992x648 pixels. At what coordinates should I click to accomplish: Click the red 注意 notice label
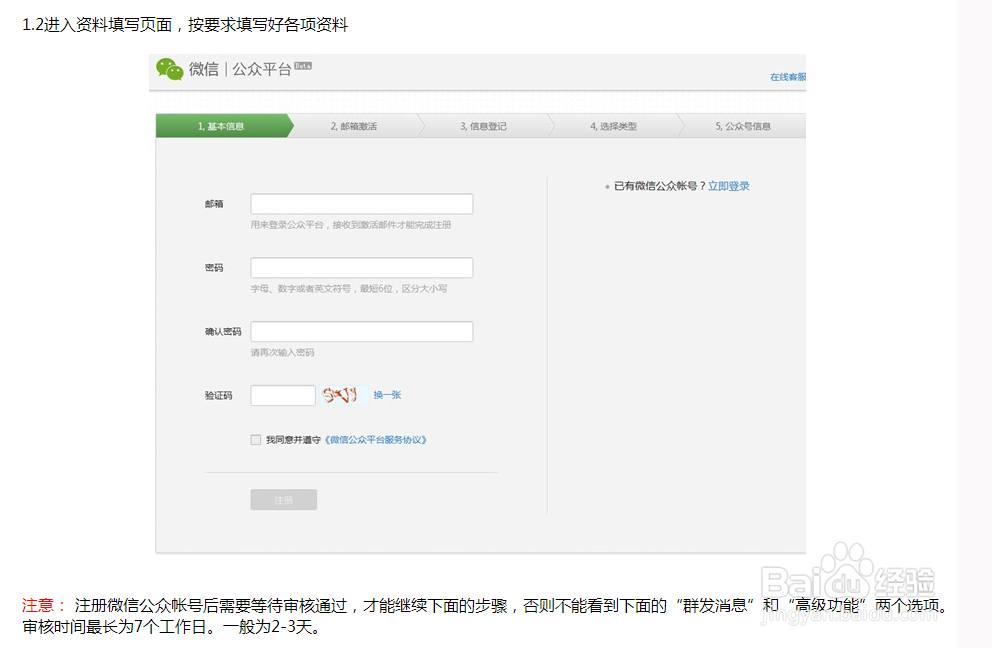point(35,605)
